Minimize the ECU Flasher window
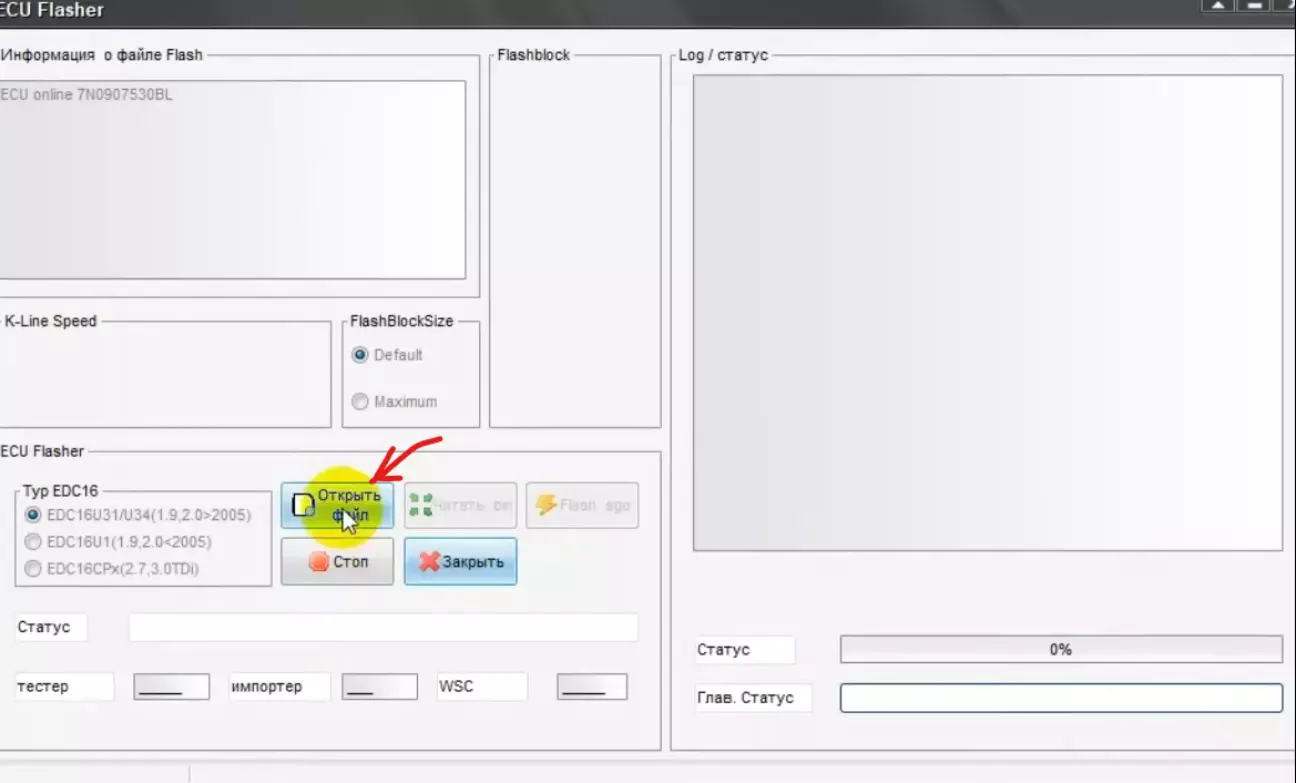Image resolution: width=1296 pixels, height=783 pixels. [1254, 6]
